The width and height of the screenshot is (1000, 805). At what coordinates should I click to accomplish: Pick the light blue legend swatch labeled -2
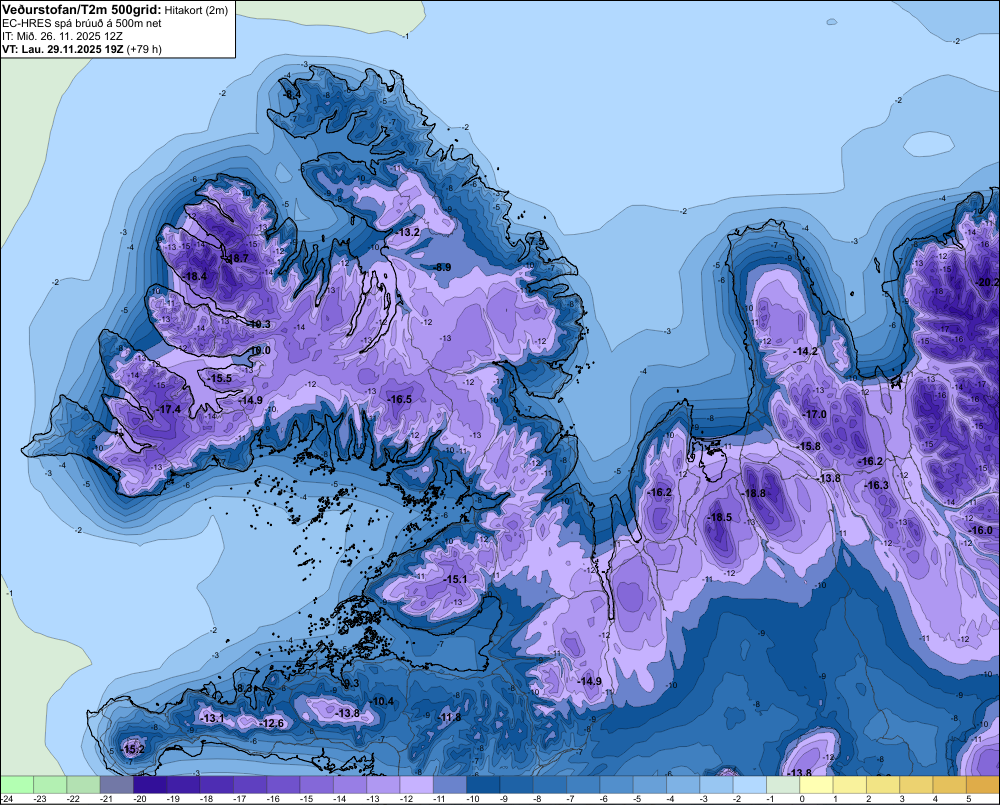pyautogui.click(x=750, y=784)
